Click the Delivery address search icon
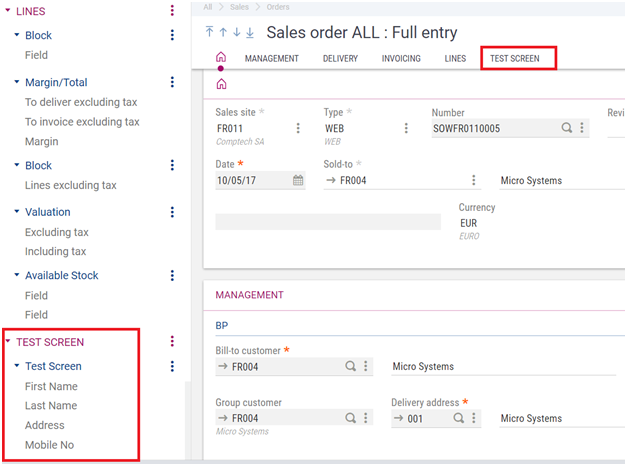 tap(459, 418)
